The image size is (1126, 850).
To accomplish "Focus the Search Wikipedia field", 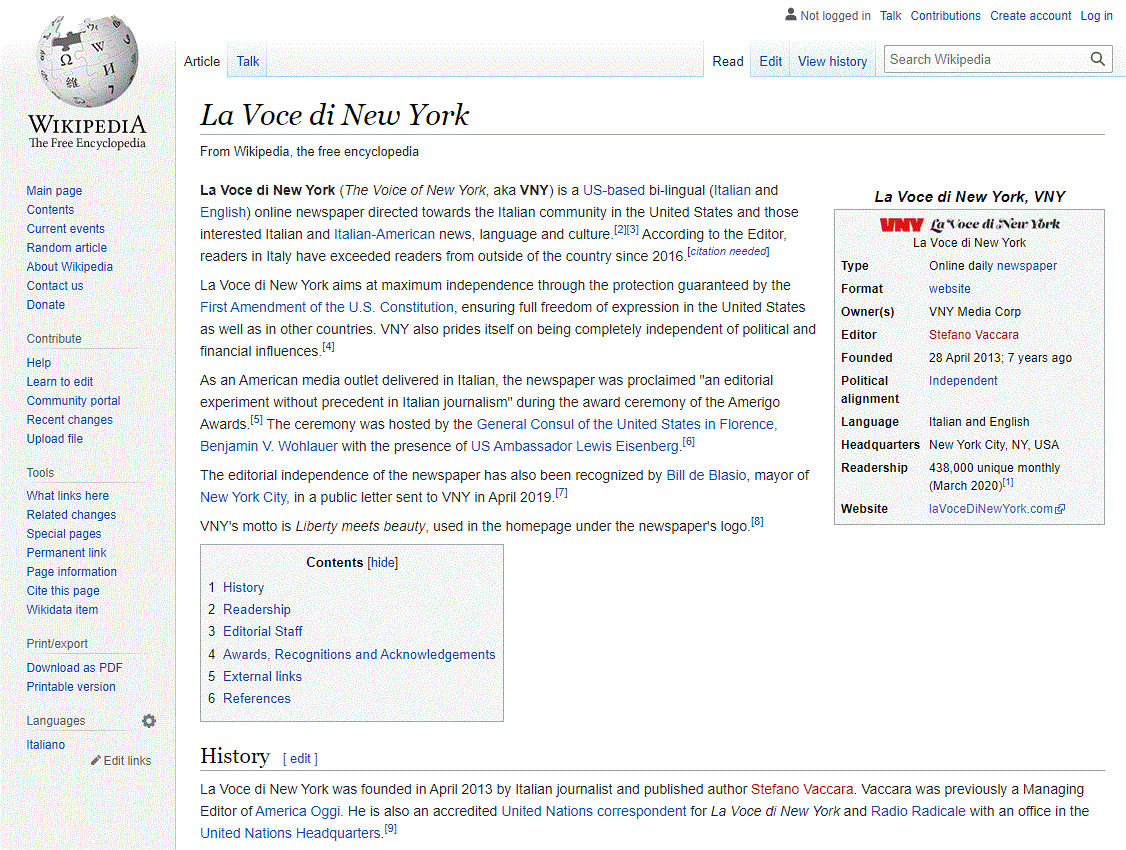I will coord(987,60).
